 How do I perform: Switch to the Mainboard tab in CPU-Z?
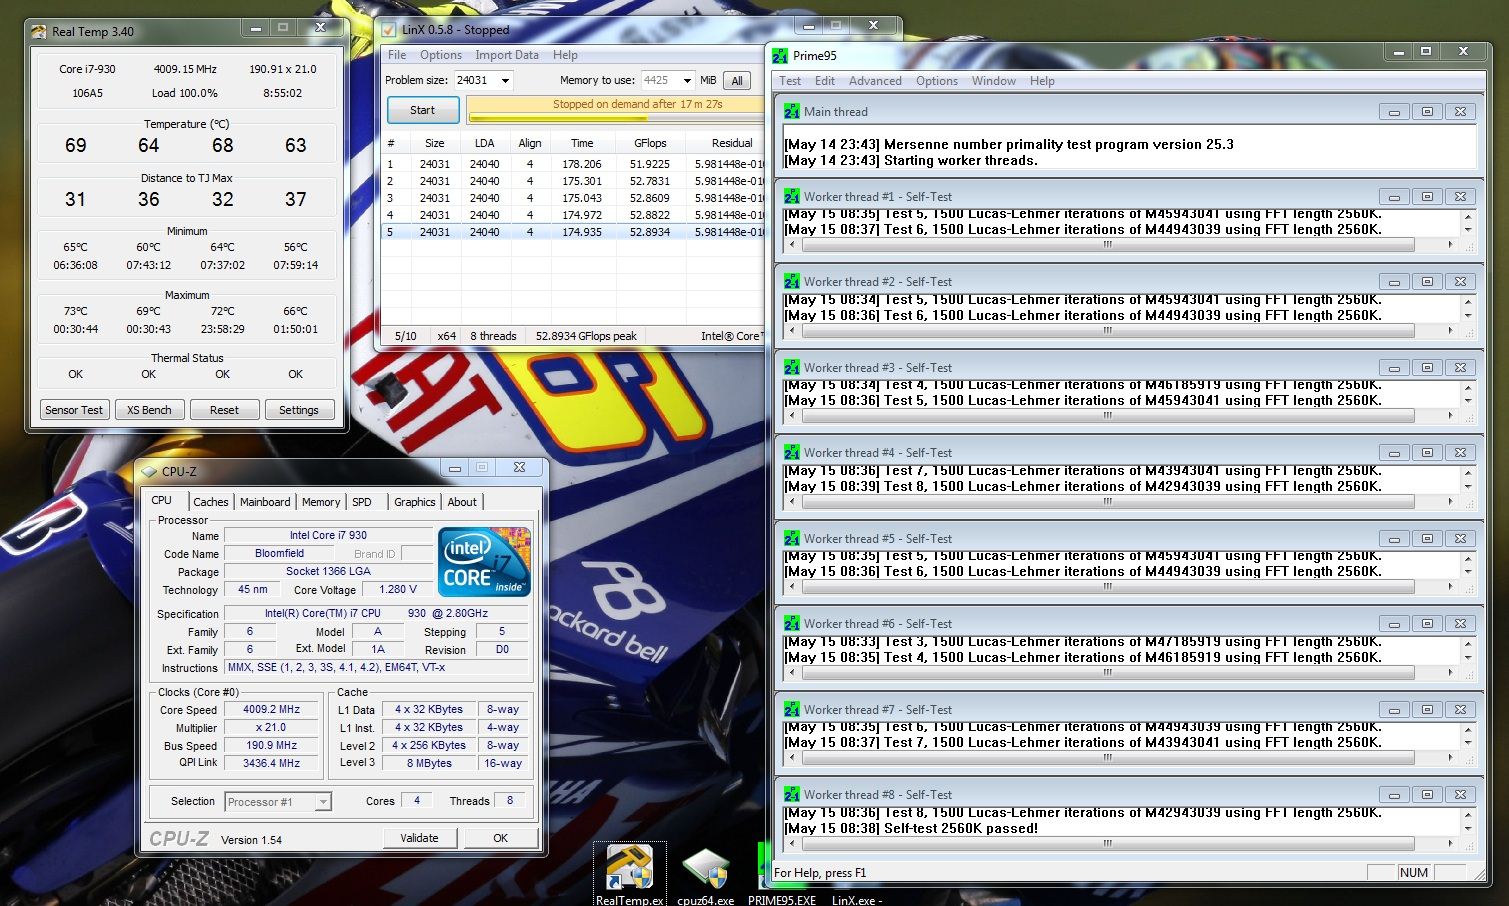click(265, 502)
